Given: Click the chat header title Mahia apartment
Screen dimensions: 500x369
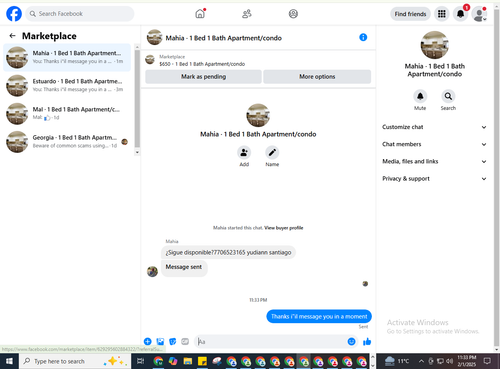Looking at the screenshot, I should 224,38.
